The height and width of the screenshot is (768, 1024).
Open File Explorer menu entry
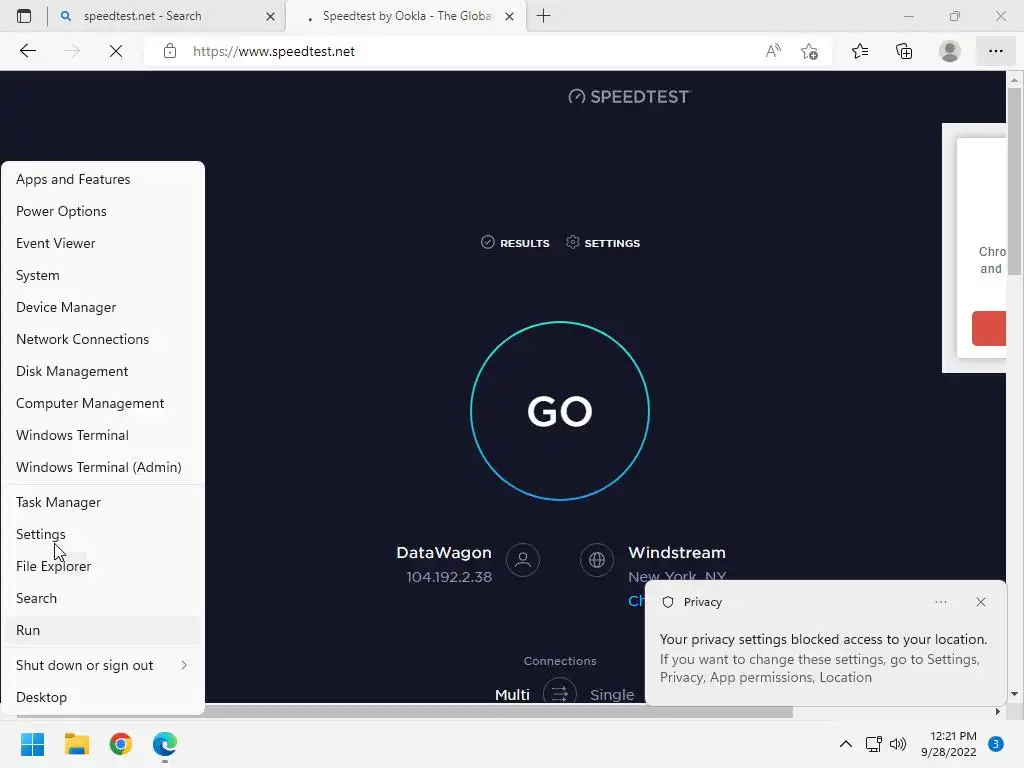point(103,566)
